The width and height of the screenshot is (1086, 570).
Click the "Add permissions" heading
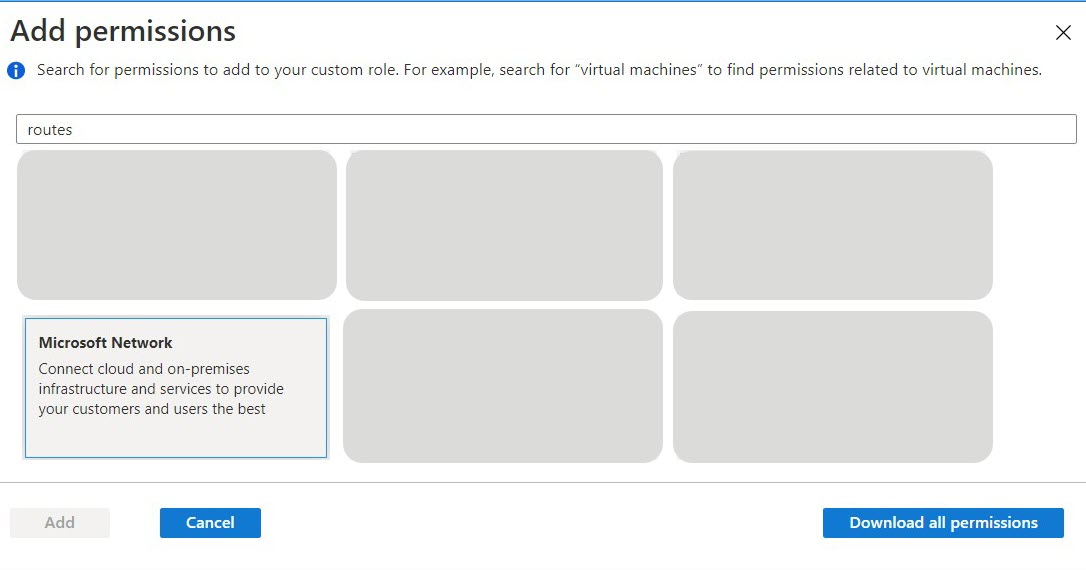click(x=123, y=32)
